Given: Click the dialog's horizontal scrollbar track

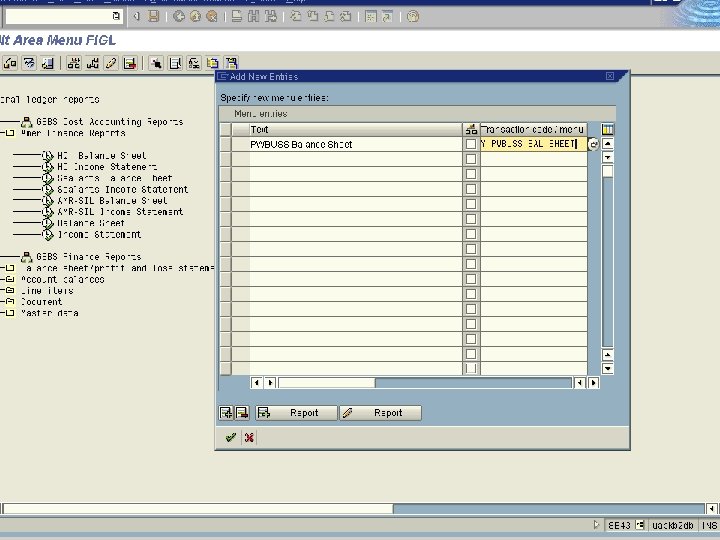Looking at the screenshot, I should tap(470, 383).
